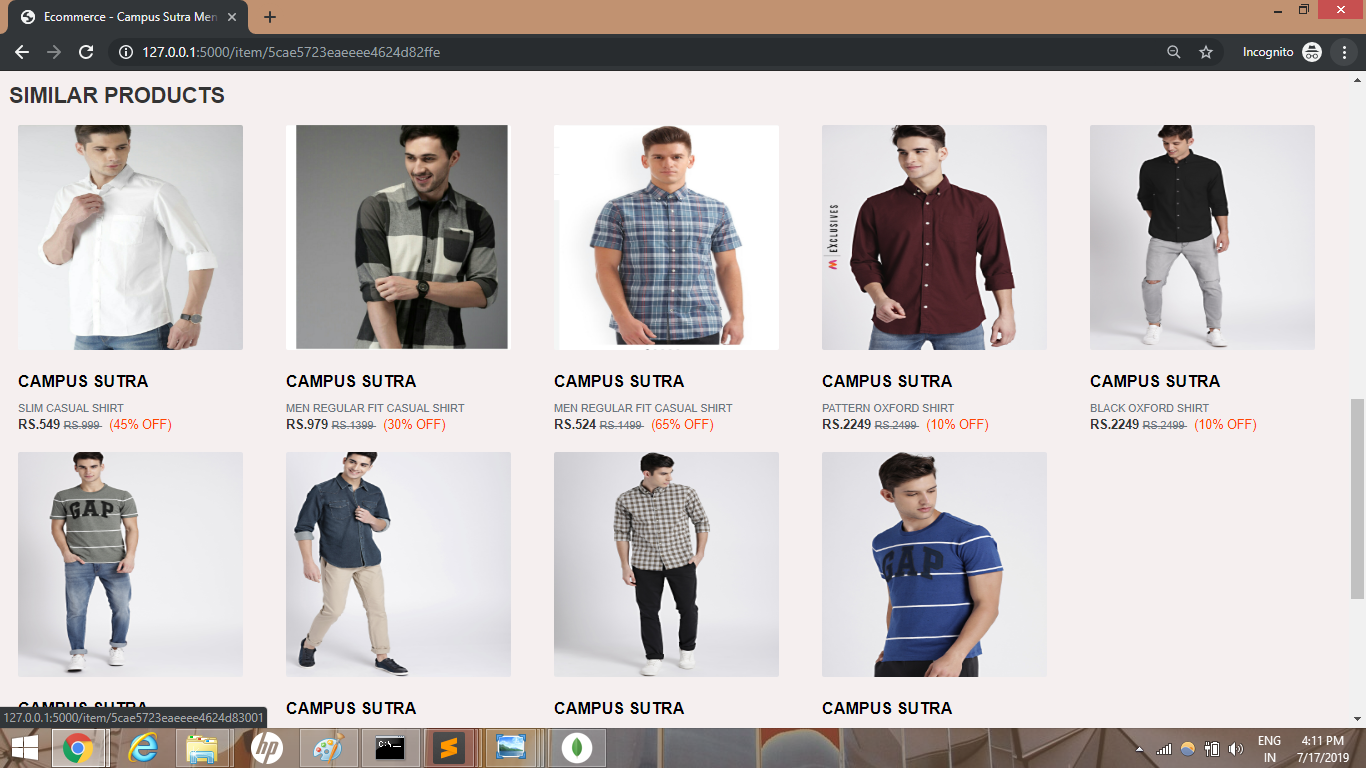The width and height of the screenshot is (1366, 768).
Task: Click the volume speaker tray icon
Action: (1236, 749)
